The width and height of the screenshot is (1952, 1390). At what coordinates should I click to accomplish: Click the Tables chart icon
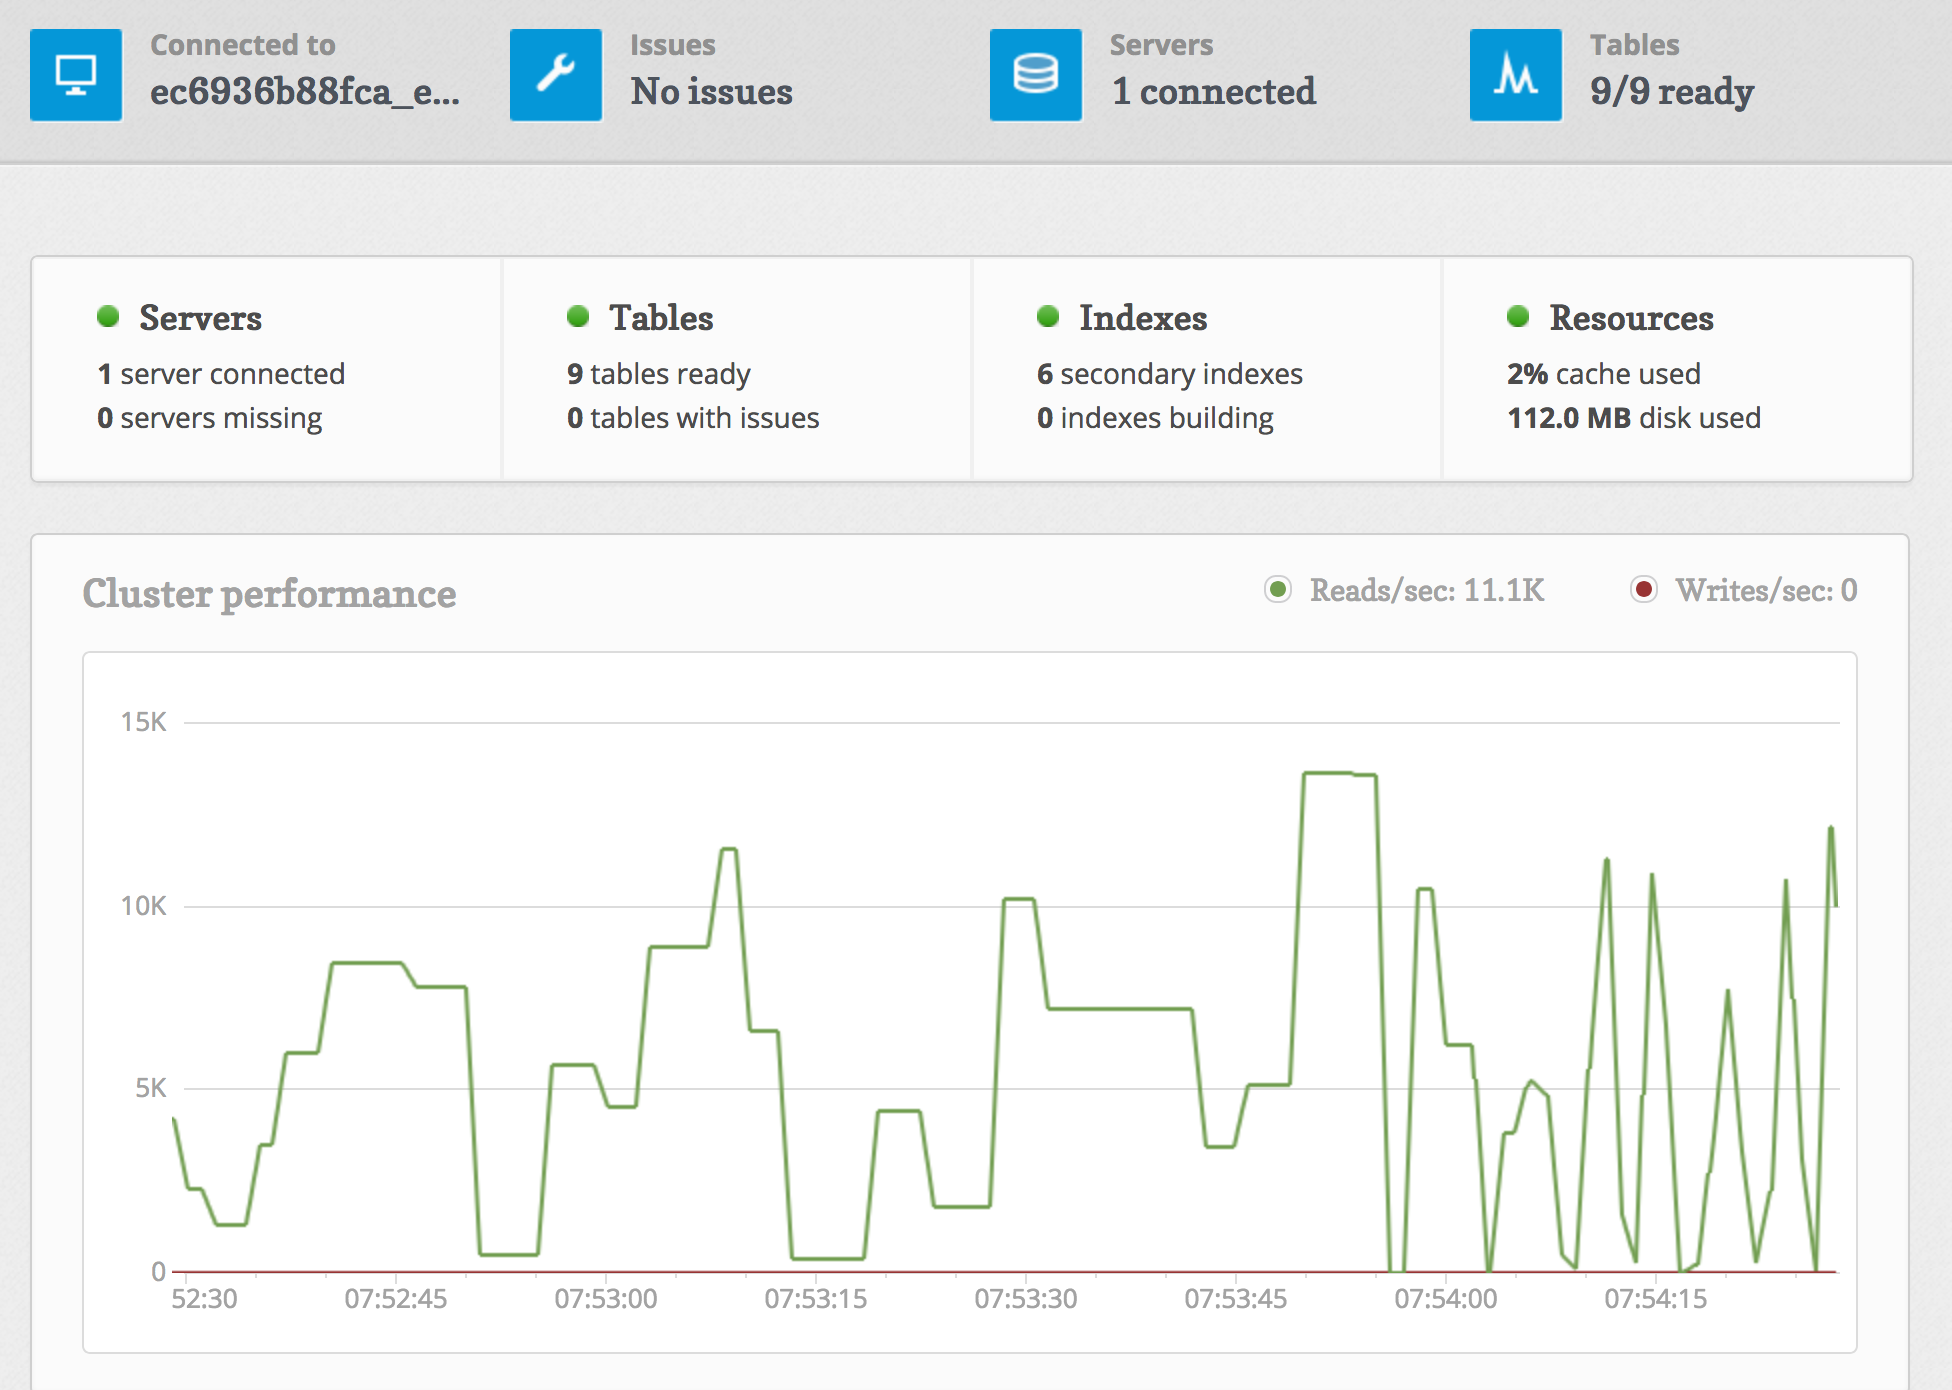[1516, 75]
